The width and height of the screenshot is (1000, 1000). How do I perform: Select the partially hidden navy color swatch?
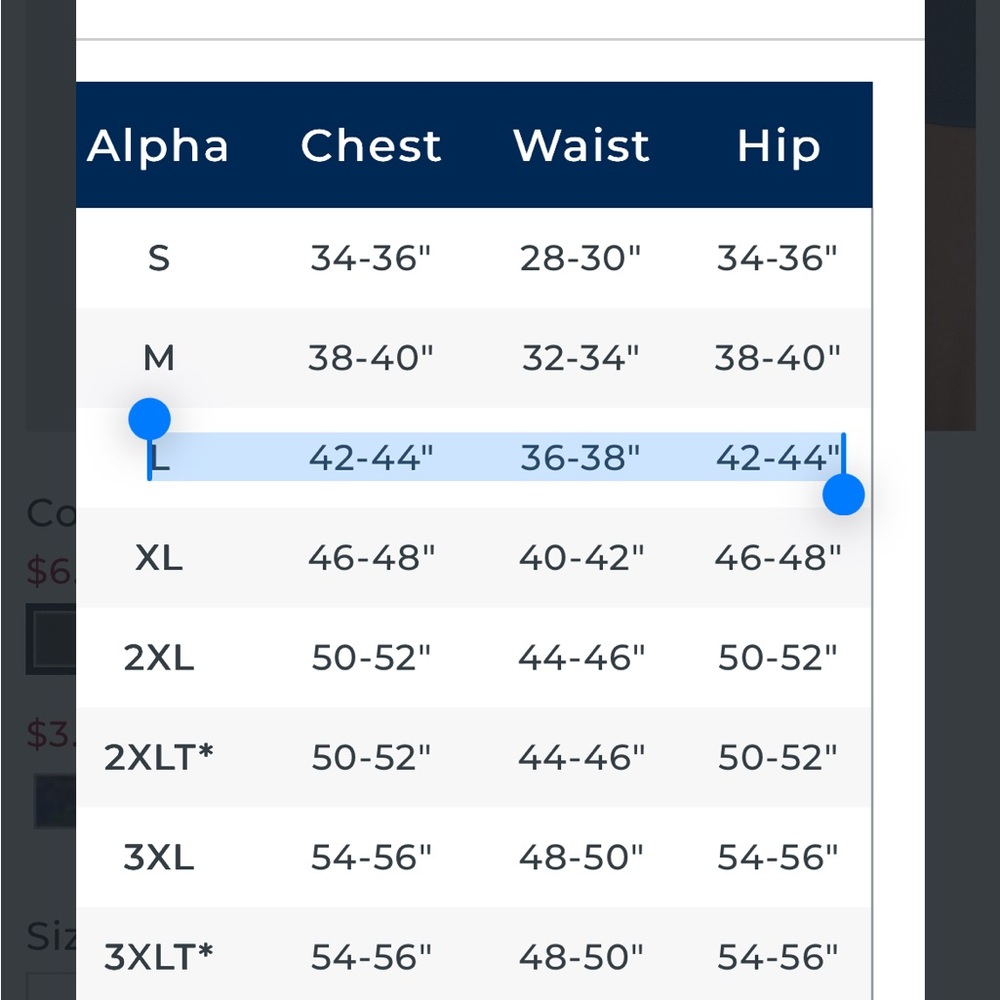point(55,801)
